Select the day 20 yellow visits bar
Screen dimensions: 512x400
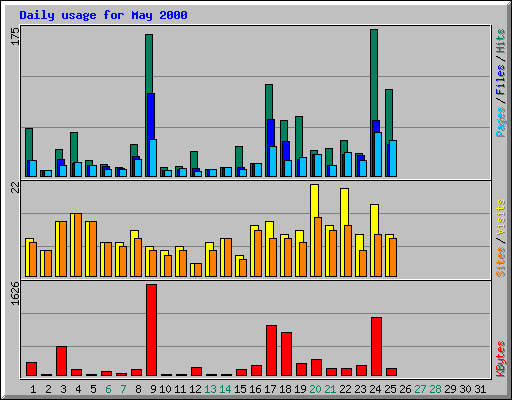coord(314,201)
